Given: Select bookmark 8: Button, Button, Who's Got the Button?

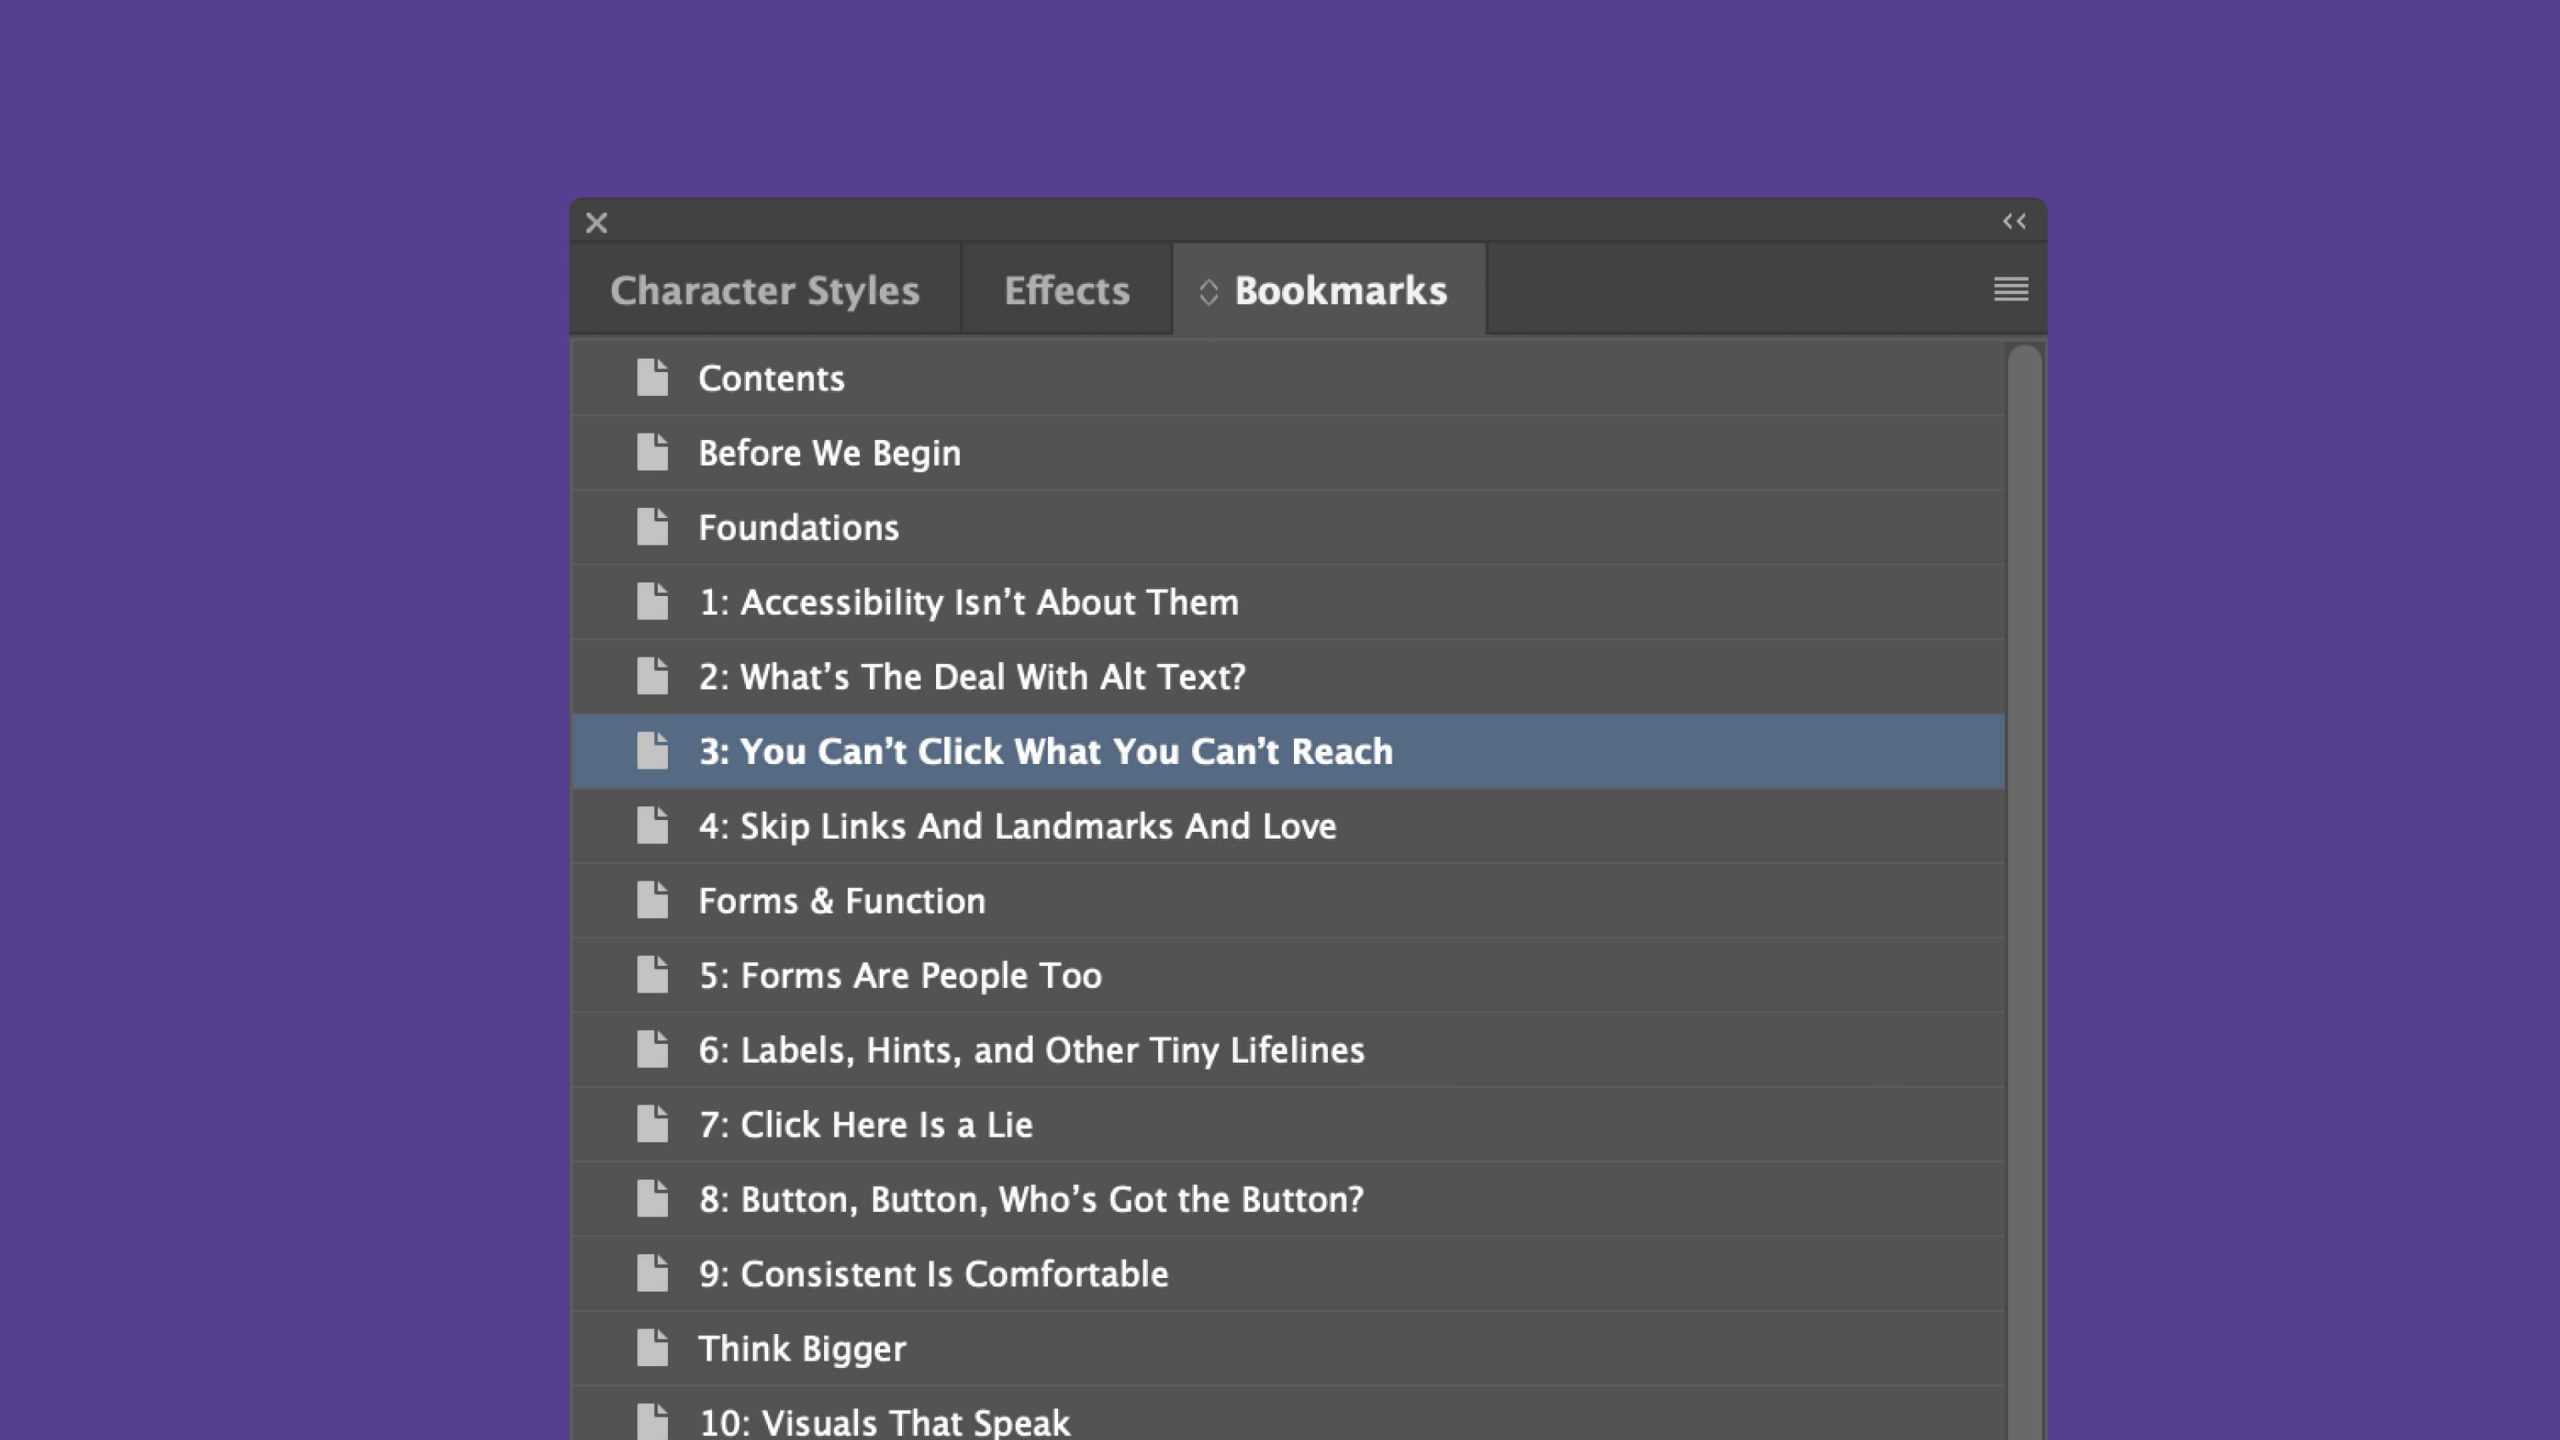Looking at the screenshot, I should pyautogui.click(x=1031, y=1199).
